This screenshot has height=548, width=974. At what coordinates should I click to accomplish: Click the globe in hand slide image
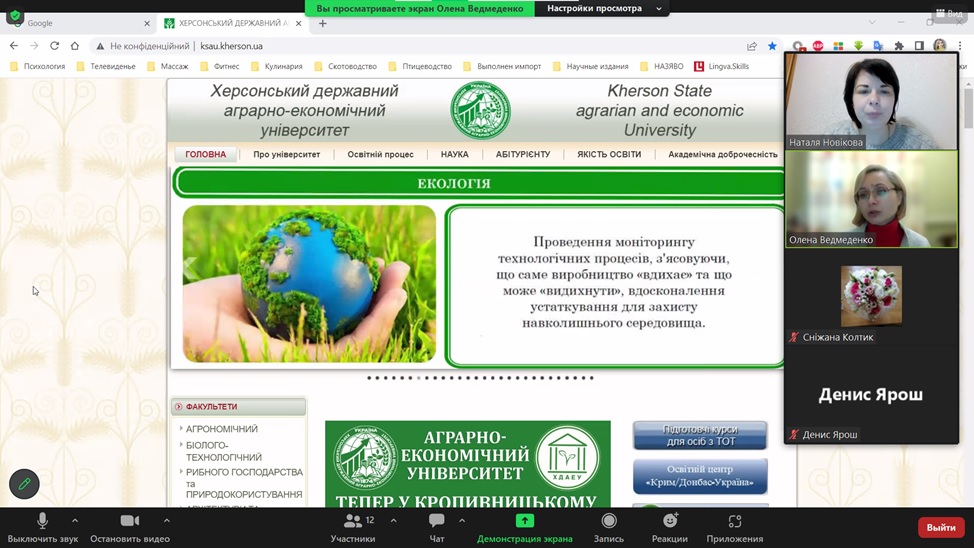click(309, 284)
